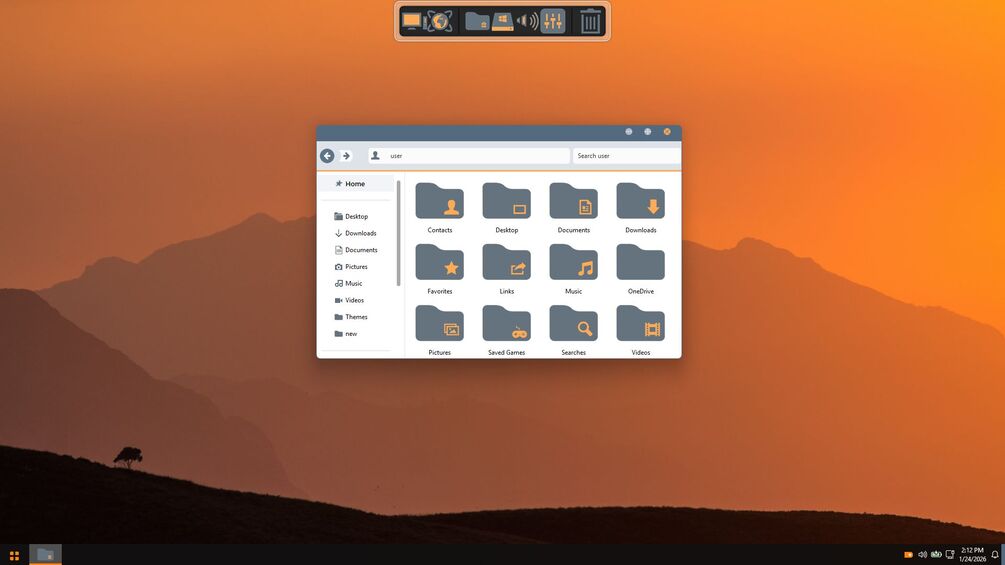Go back with the back arrow button
Image resolution: width=1005 pixels, height=565 pixels.
coord(327,156)
